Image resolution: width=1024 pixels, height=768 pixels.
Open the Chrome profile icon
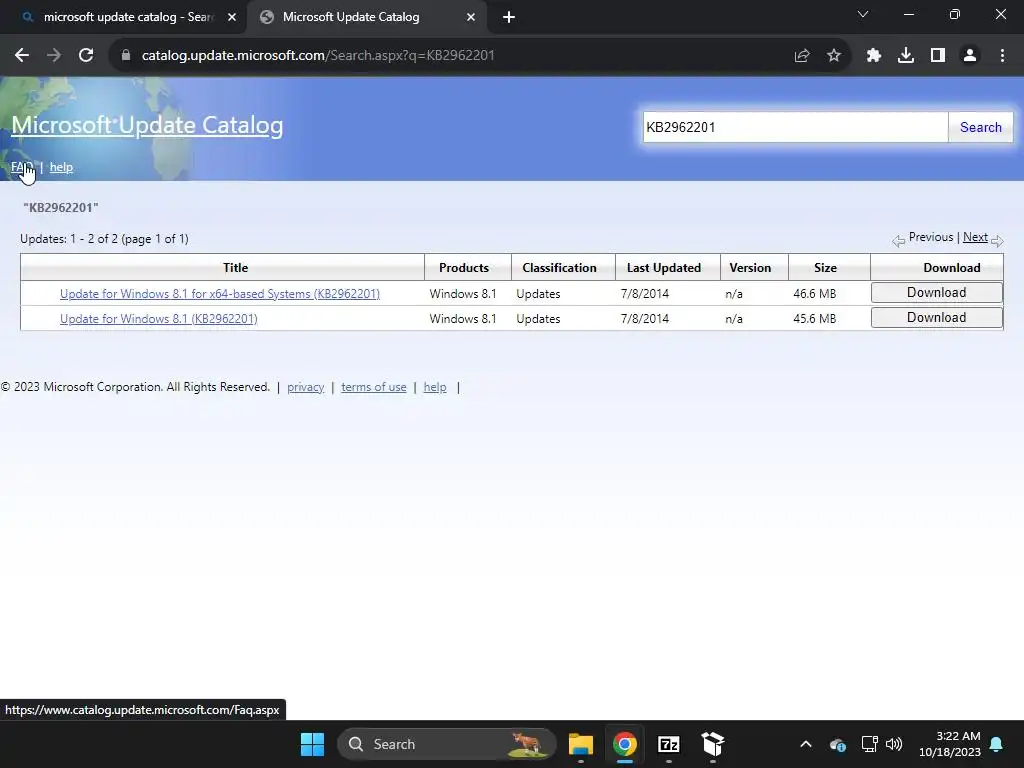point(970,56)
